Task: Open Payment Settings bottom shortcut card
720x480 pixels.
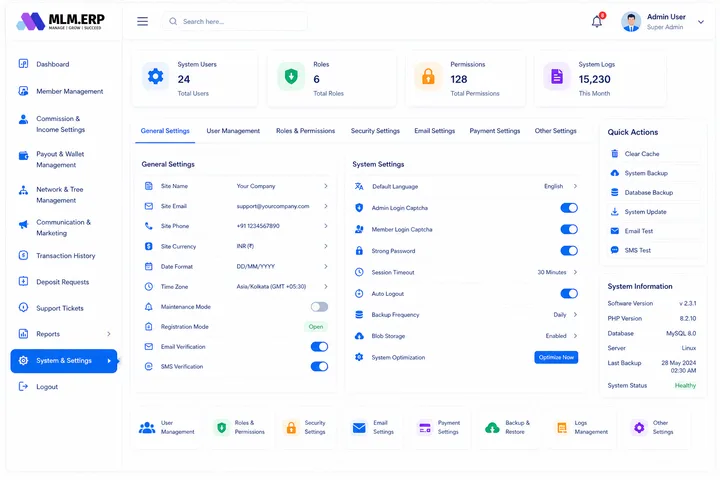Action: point(439,428)
